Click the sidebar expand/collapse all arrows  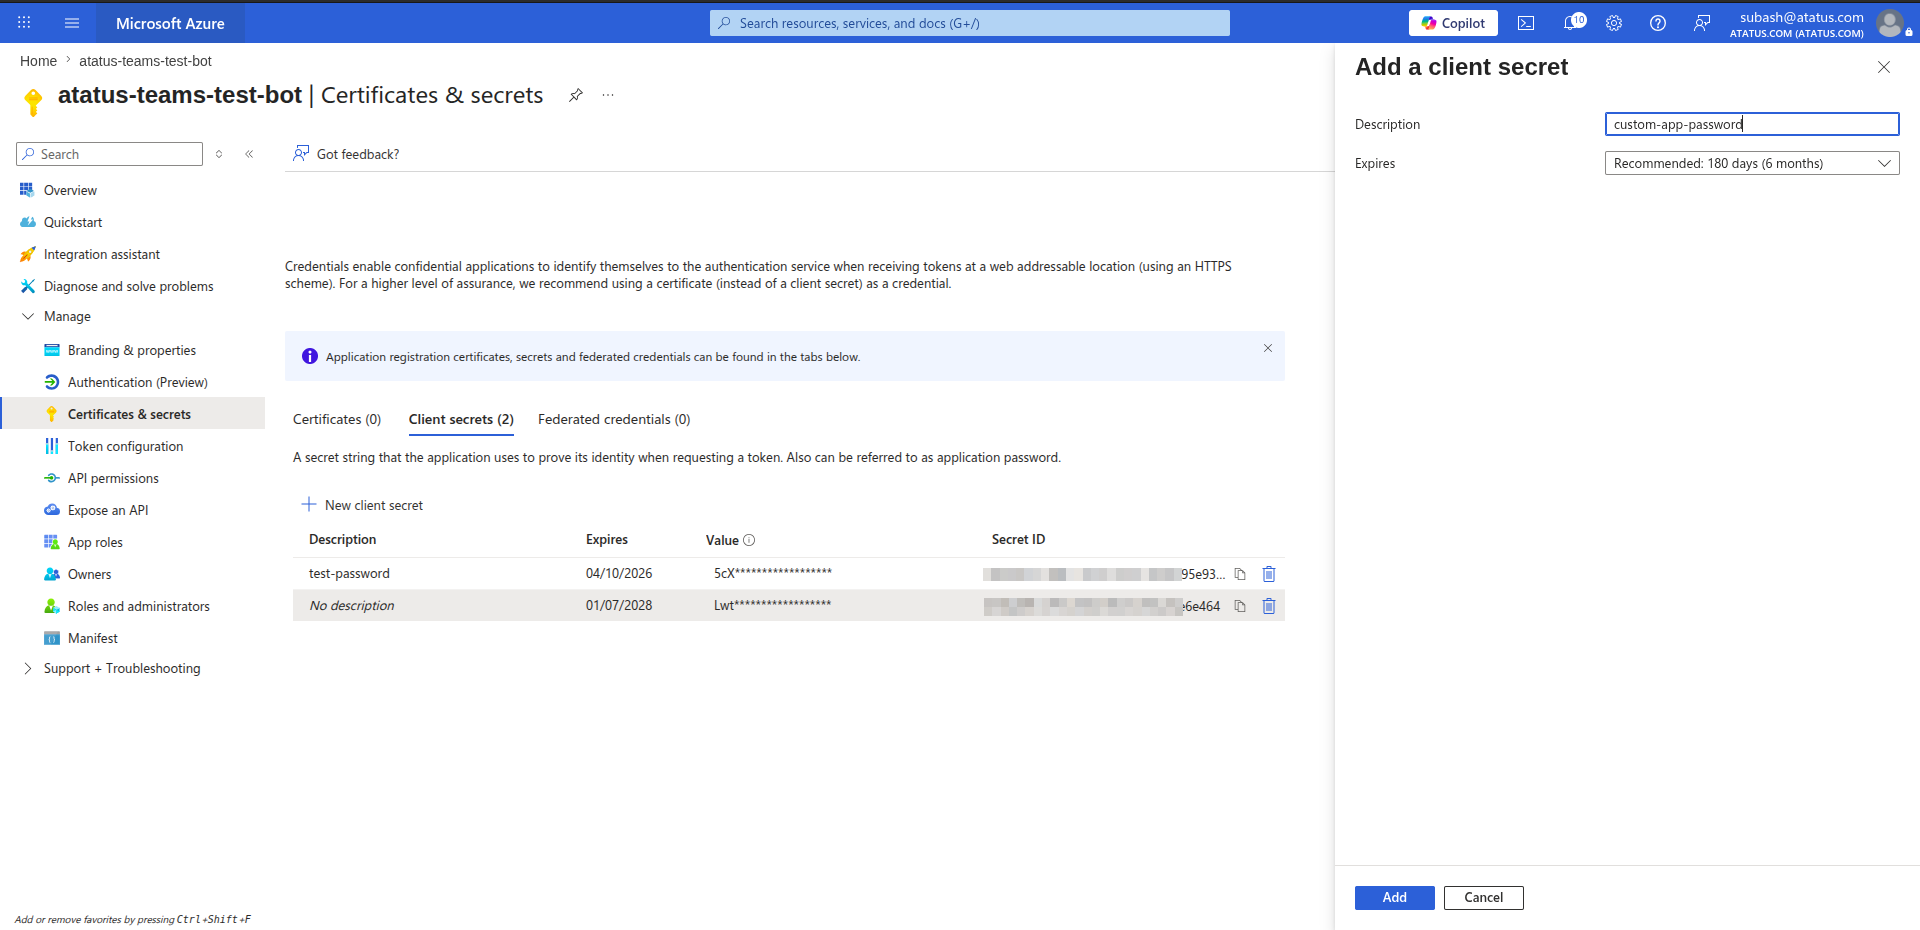tap(219, 154)
